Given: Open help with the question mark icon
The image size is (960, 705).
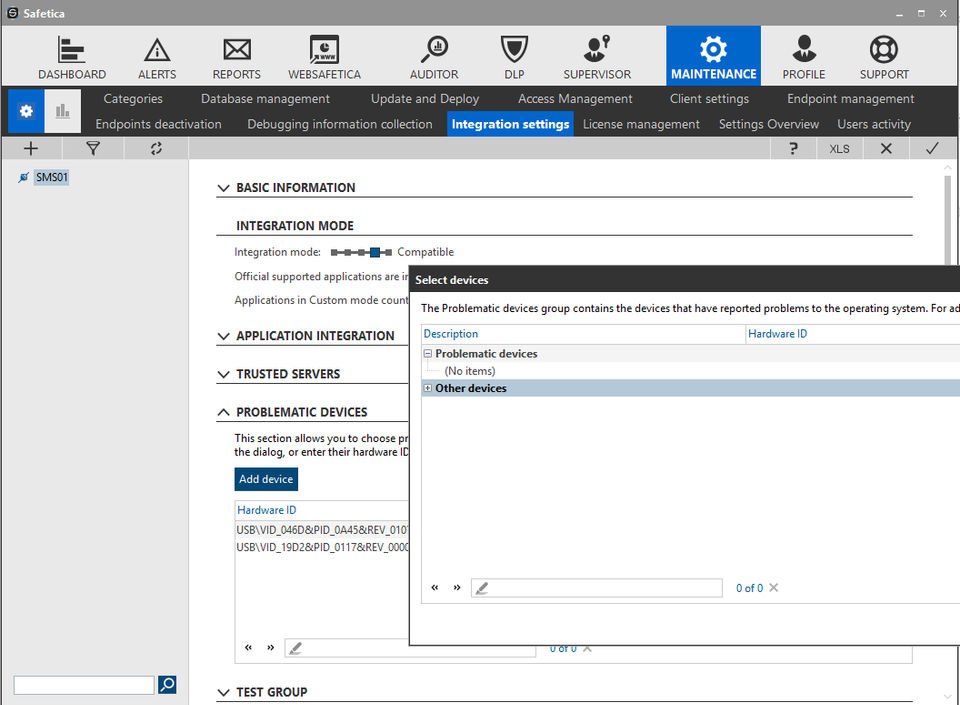Looking at the screenshot, I should 793,149.
